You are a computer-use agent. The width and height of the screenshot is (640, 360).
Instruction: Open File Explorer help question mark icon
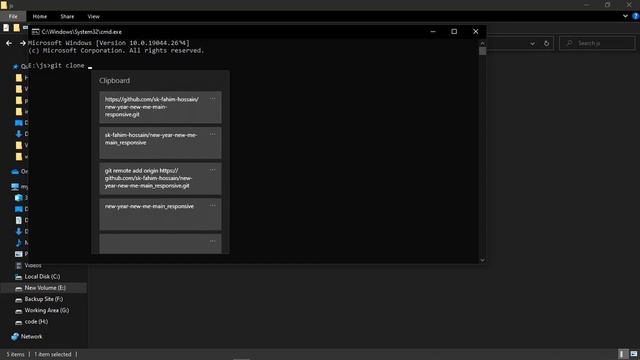tap(636, 16)
